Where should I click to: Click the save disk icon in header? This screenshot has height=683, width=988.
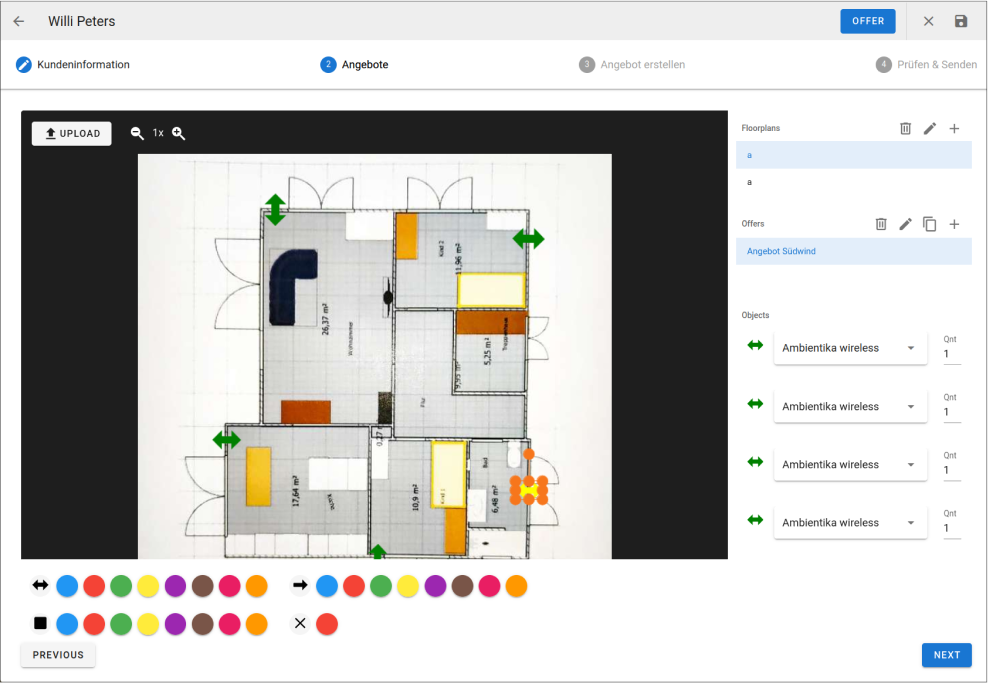pyautogui.click(x=961, y=21)
